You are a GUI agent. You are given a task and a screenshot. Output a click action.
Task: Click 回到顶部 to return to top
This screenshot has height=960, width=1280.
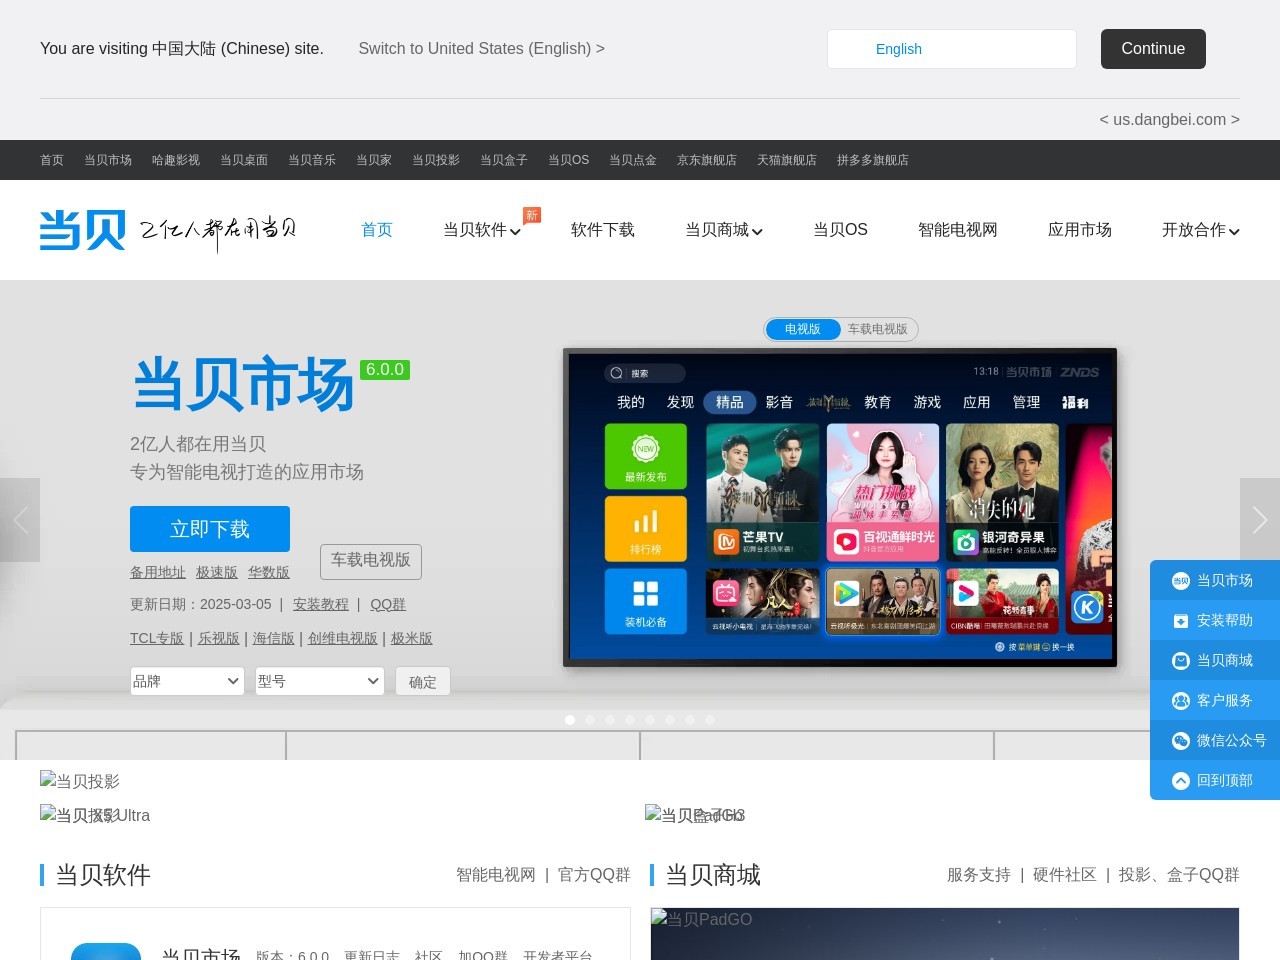pyautogui.click(x=1215, y=780)
